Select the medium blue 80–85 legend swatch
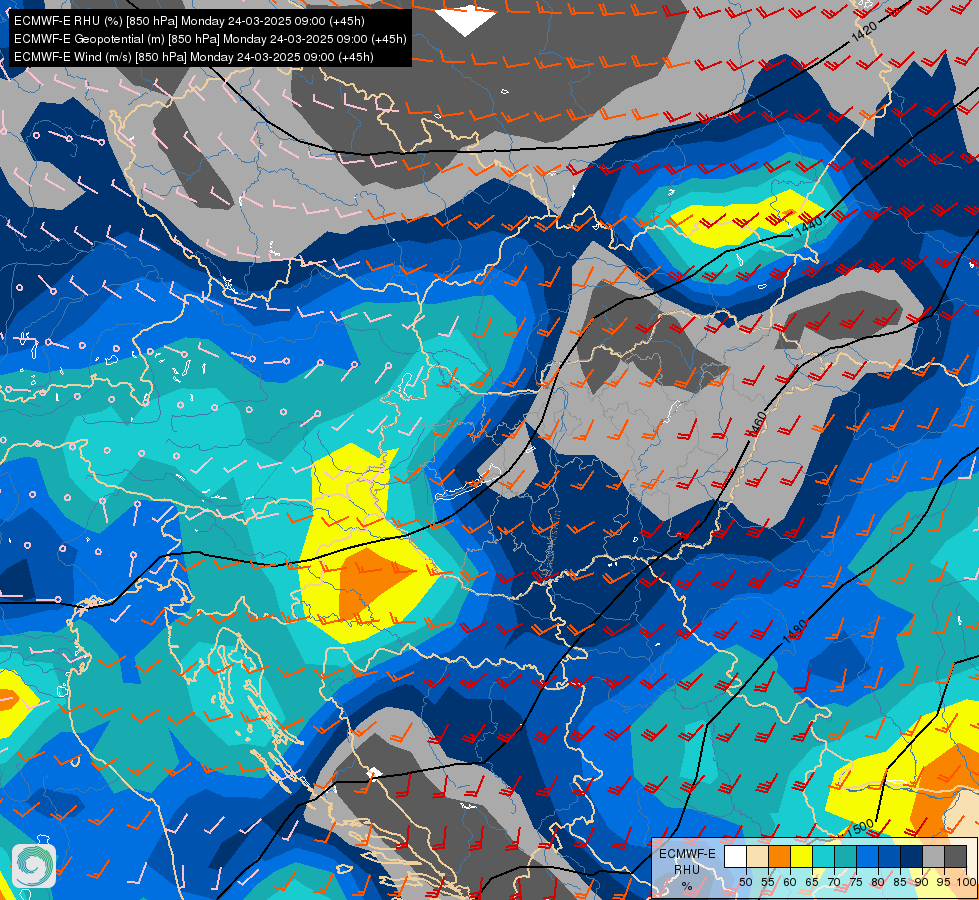Image resolution: width=979 pixels, height=900 pixels. coord(890,856)
